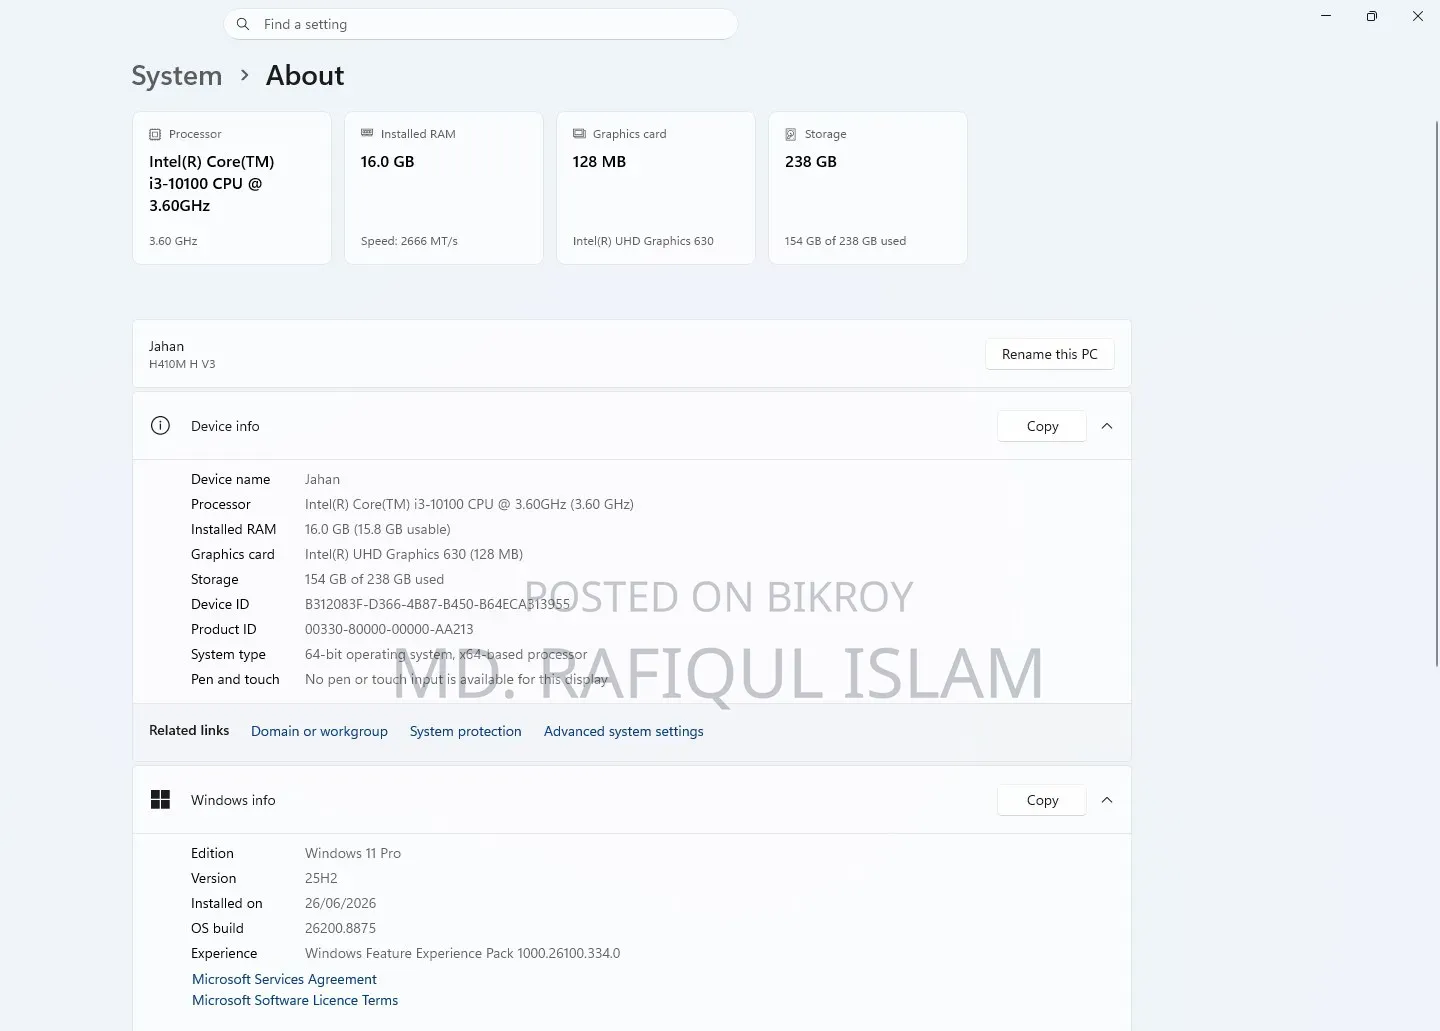The image size is (1440, 1031).
Task: Click the Speed: 2666 MT/s text
Action: [x=409, y=241]
